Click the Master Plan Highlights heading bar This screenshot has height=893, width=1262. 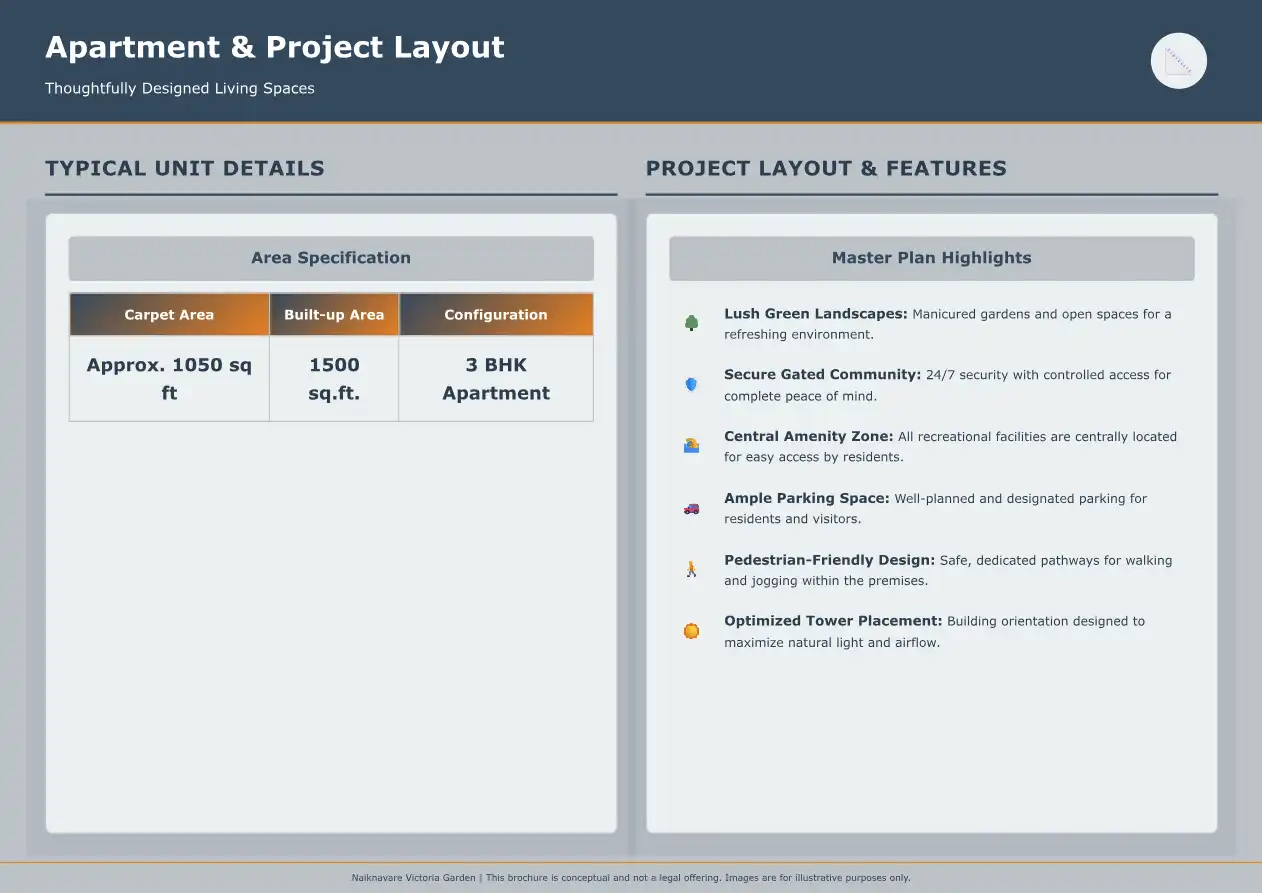tap(931, 258)
